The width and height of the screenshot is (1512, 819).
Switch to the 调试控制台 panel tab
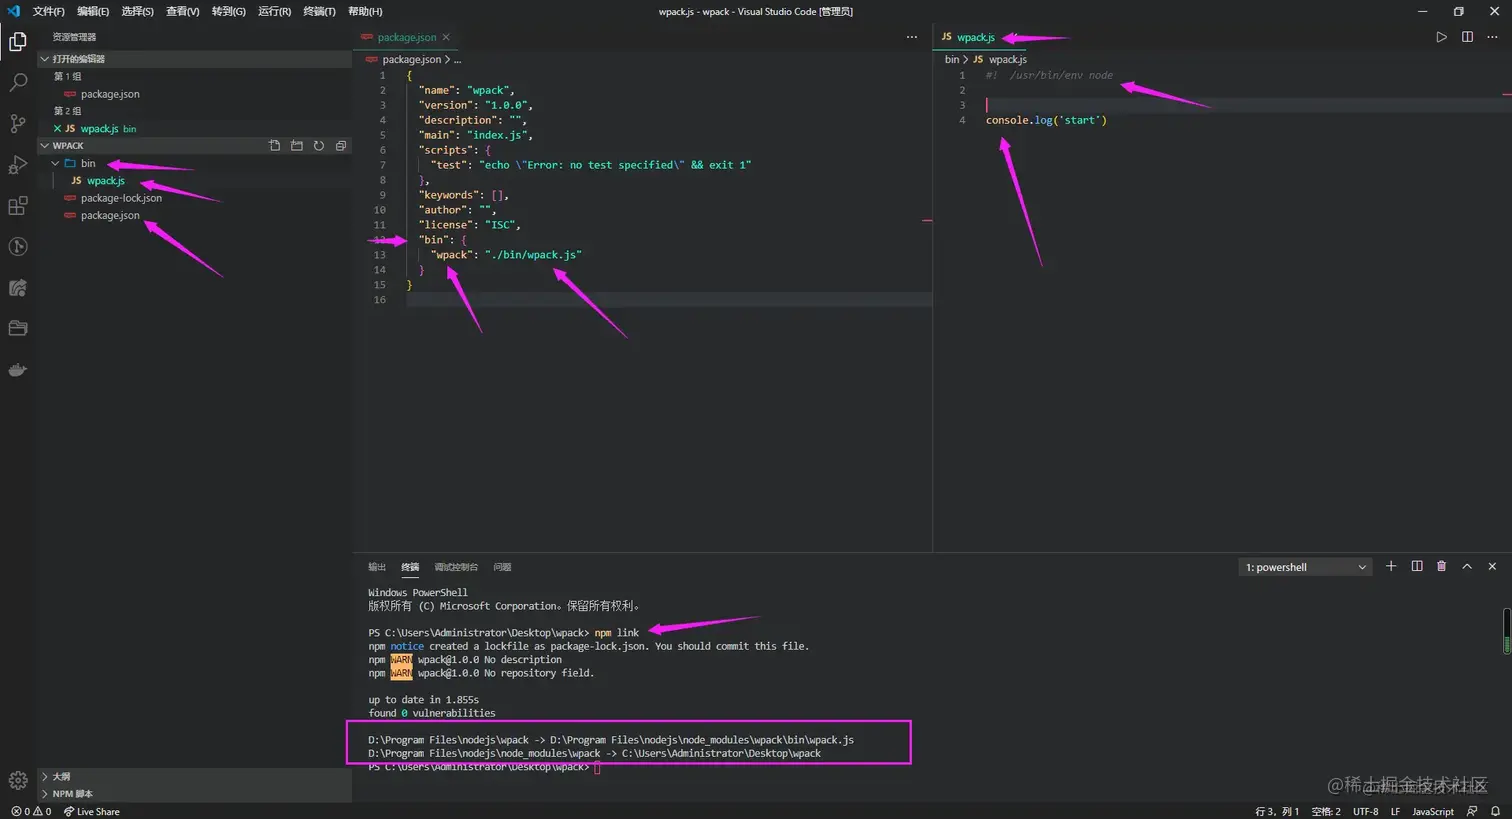pos(456,567)
